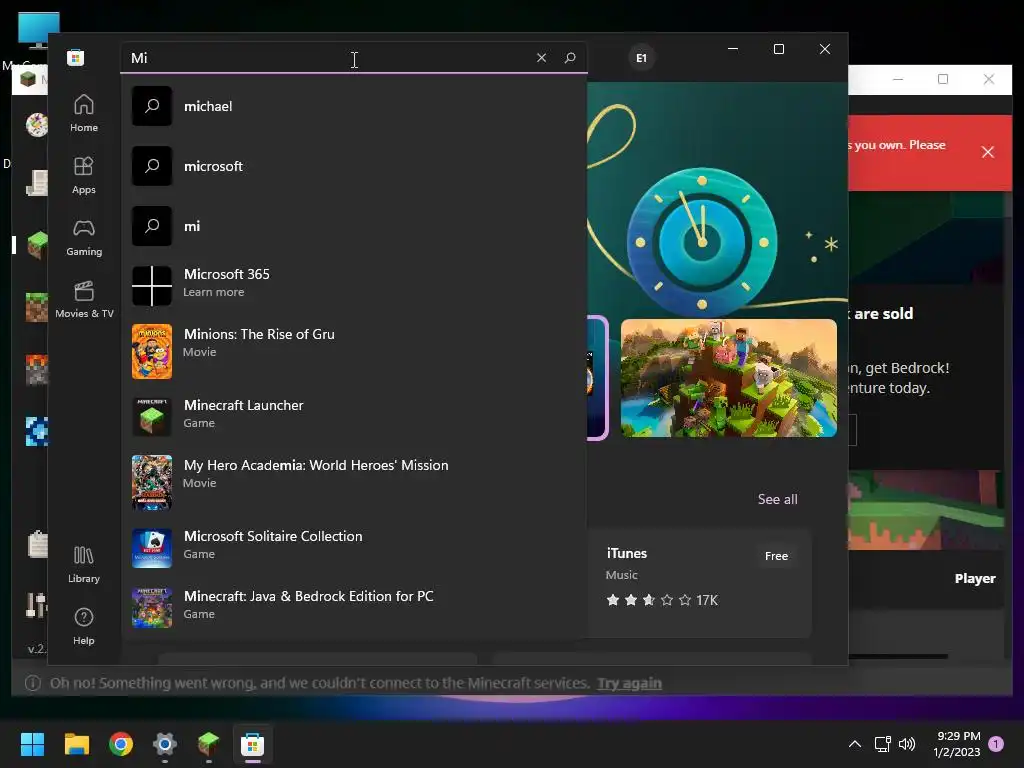Image resolution: width=1024 pixels, height=768 pixels.
Task: Clear the search box text
Action: click(541, 57)
